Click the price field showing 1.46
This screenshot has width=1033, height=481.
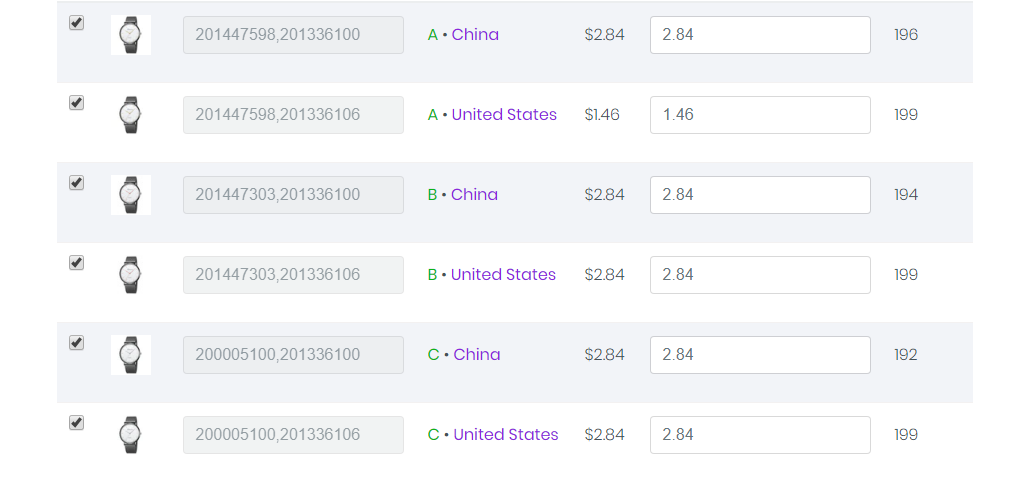coord(760,115)
